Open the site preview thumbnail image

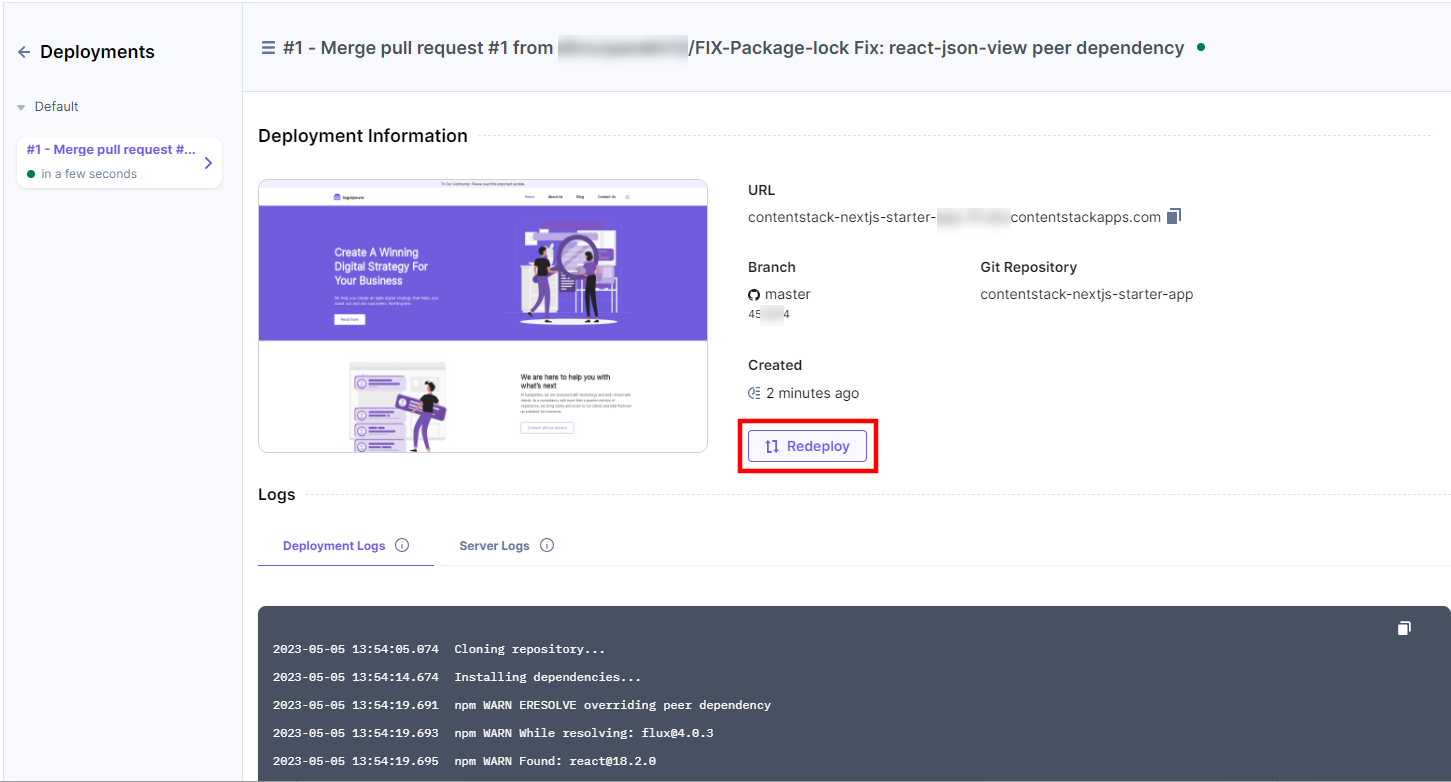(483, 315)
